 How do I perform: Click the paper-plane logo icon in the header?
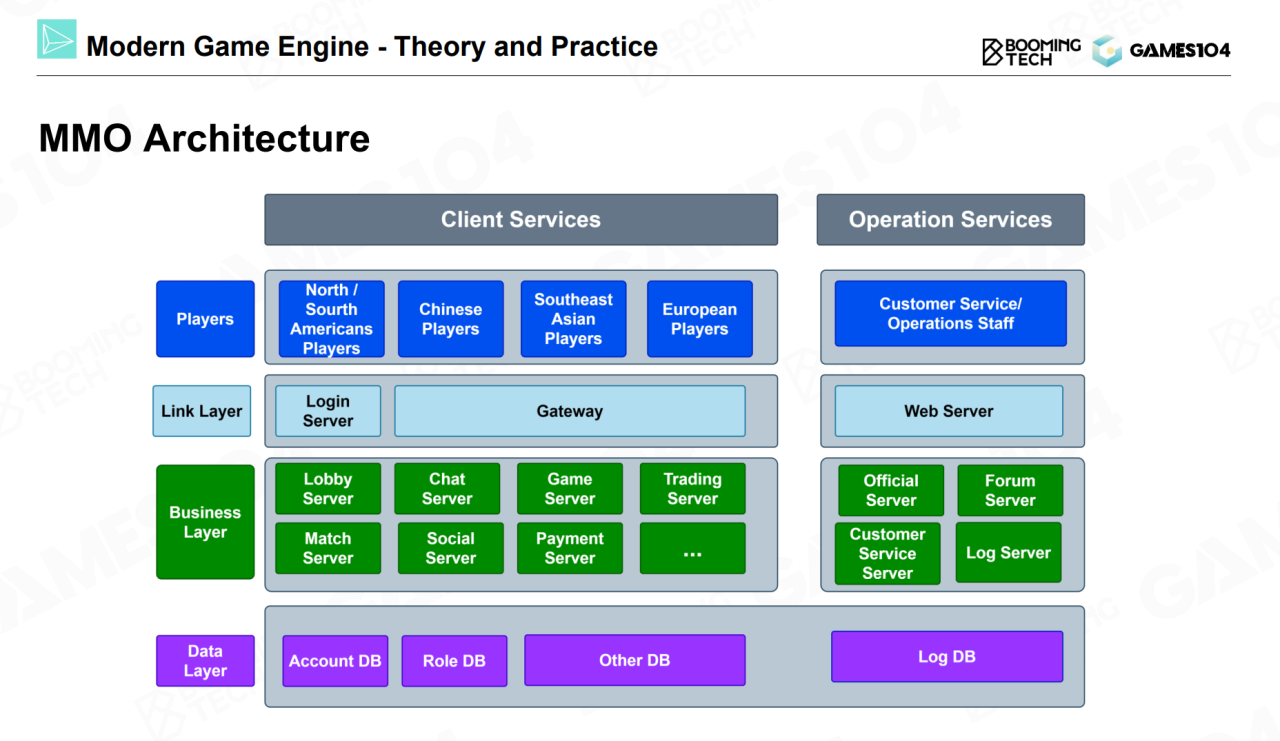56,39
